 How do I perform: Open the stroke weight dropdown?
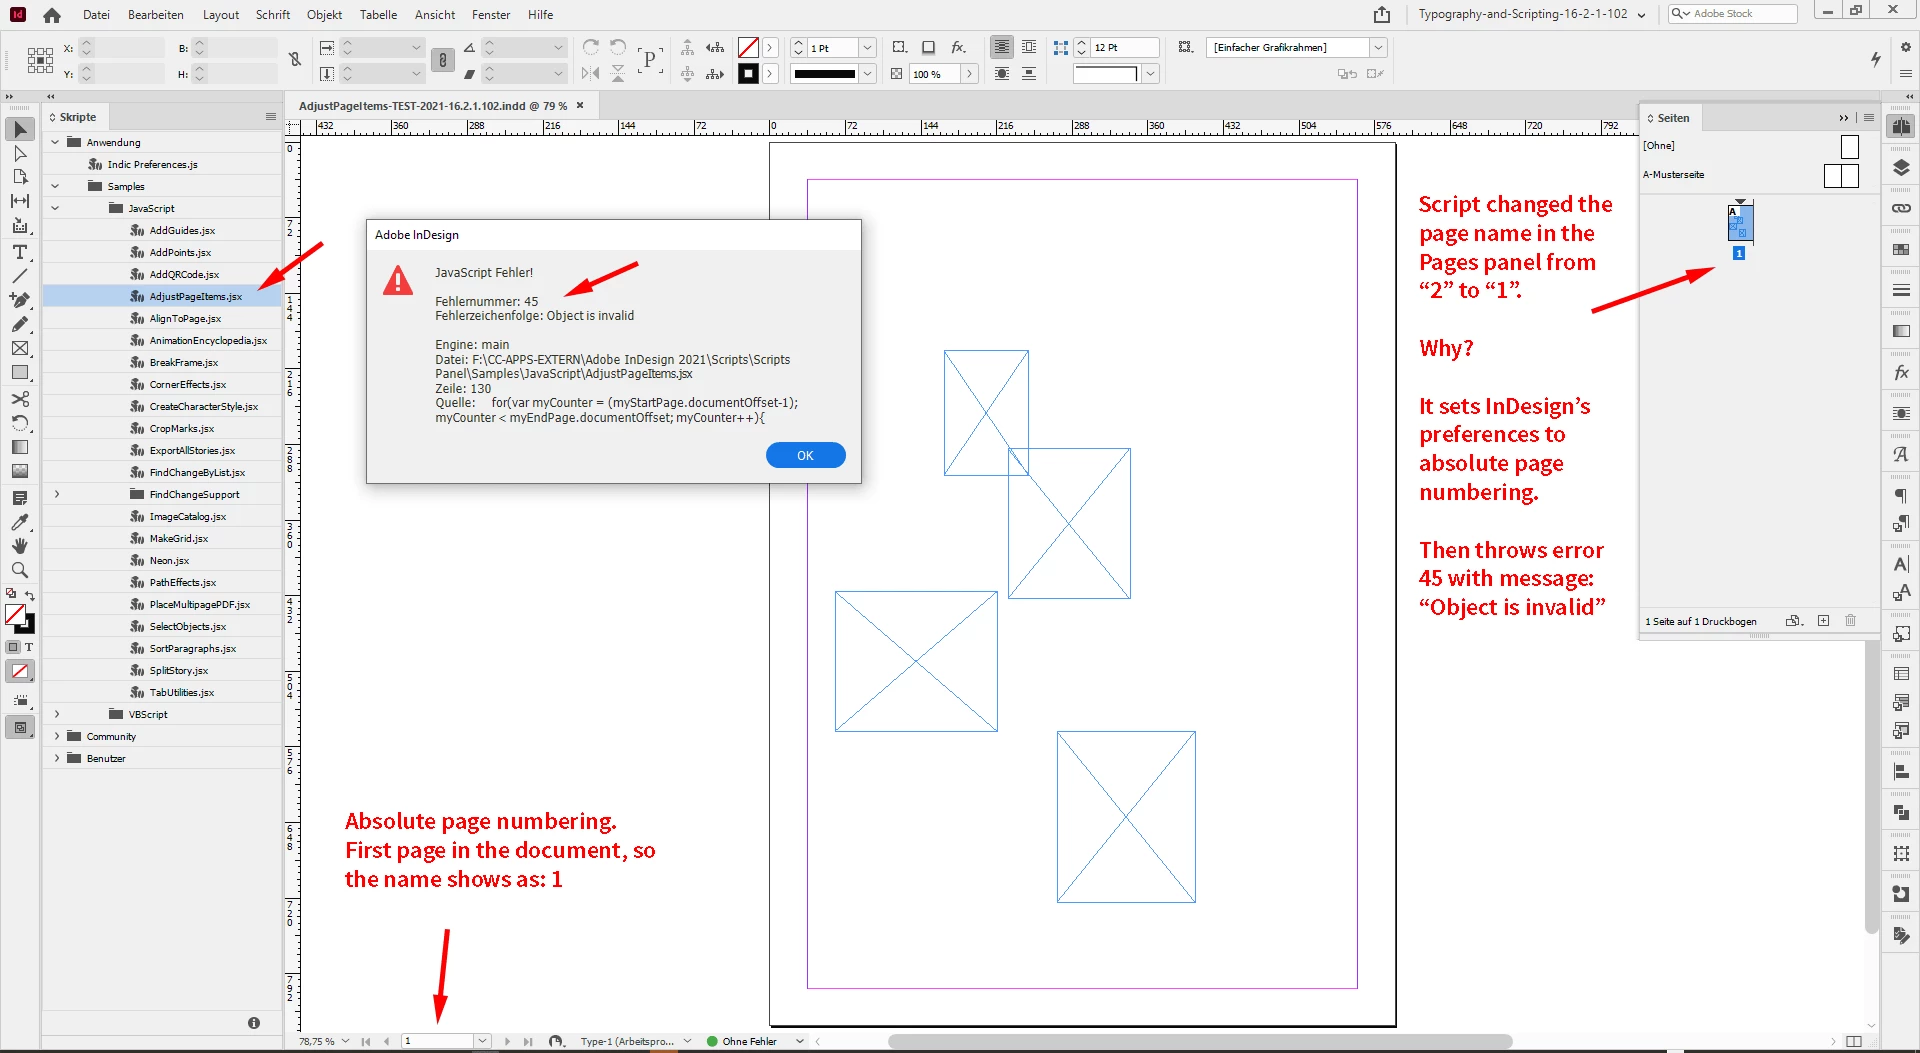(867, 48)
